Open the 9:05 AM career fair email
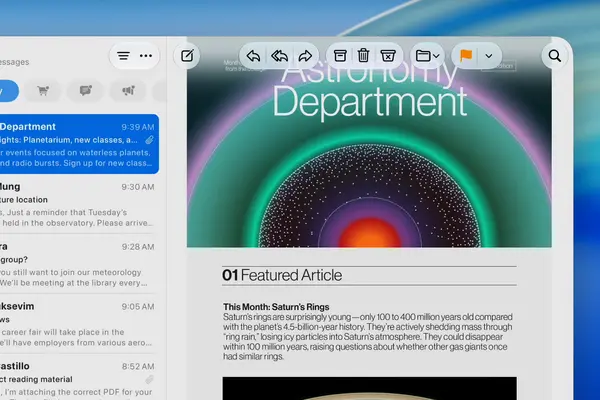The height and width of the screenshot is (400, 600). point(78,324)
